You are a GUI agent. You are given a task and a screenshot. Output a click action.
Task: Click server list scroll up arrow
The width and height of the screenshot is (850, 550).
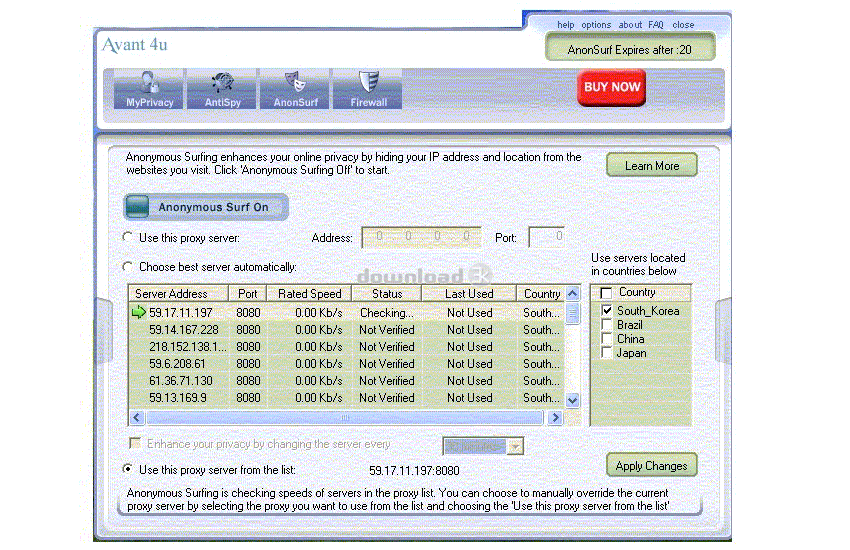click(572, 294)
